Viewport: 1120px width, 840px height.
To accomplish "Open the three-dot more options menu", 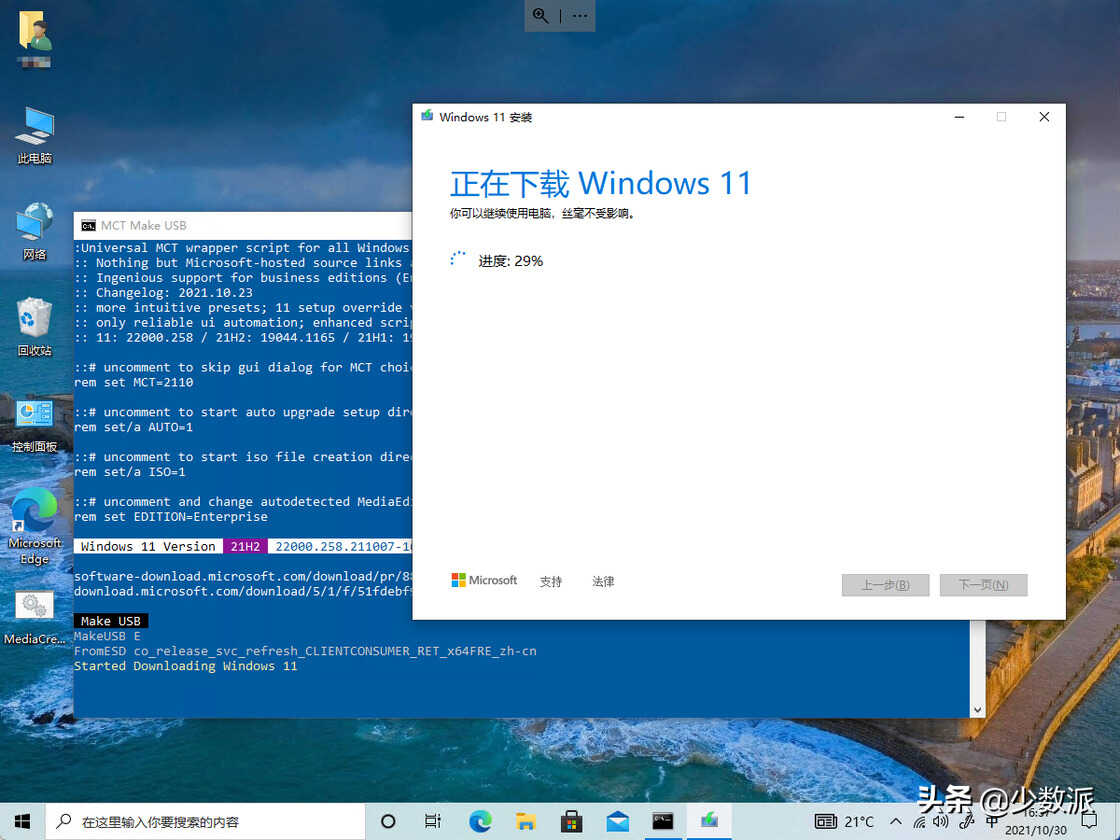I will click(x=579, y=16).
